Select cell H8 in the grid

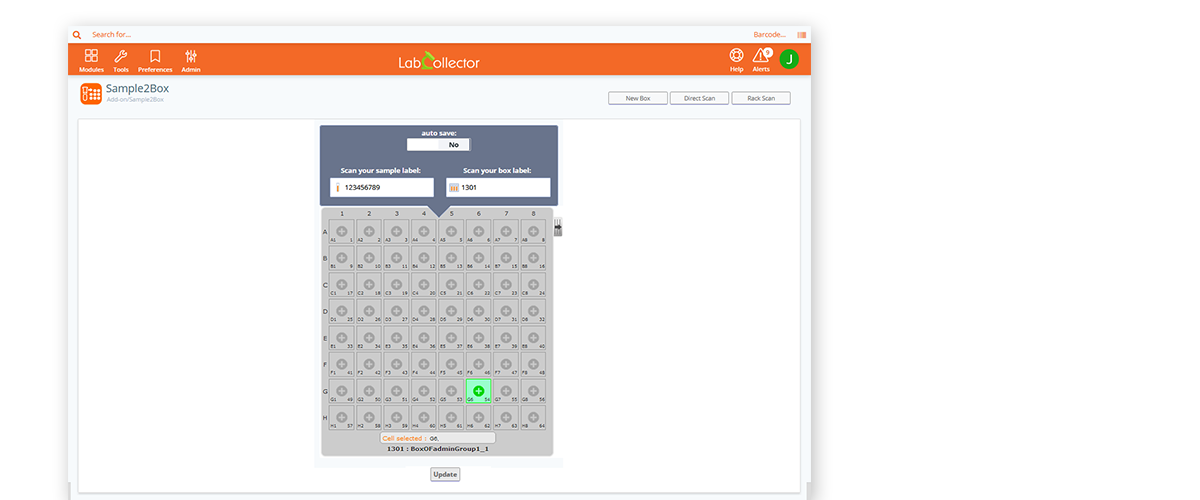[x=533, y=418]
